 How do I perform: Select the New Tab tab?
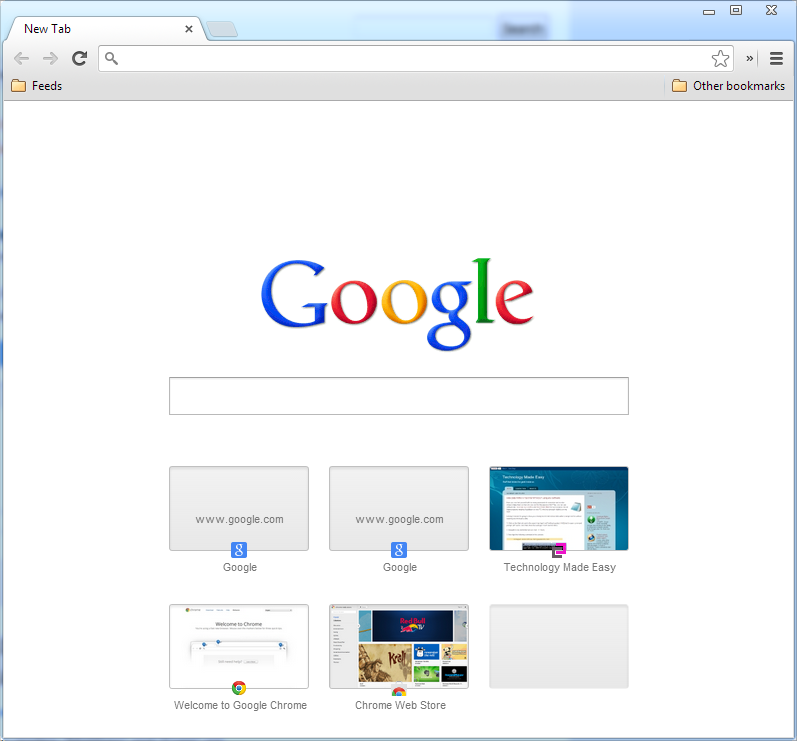coord(104,29)
